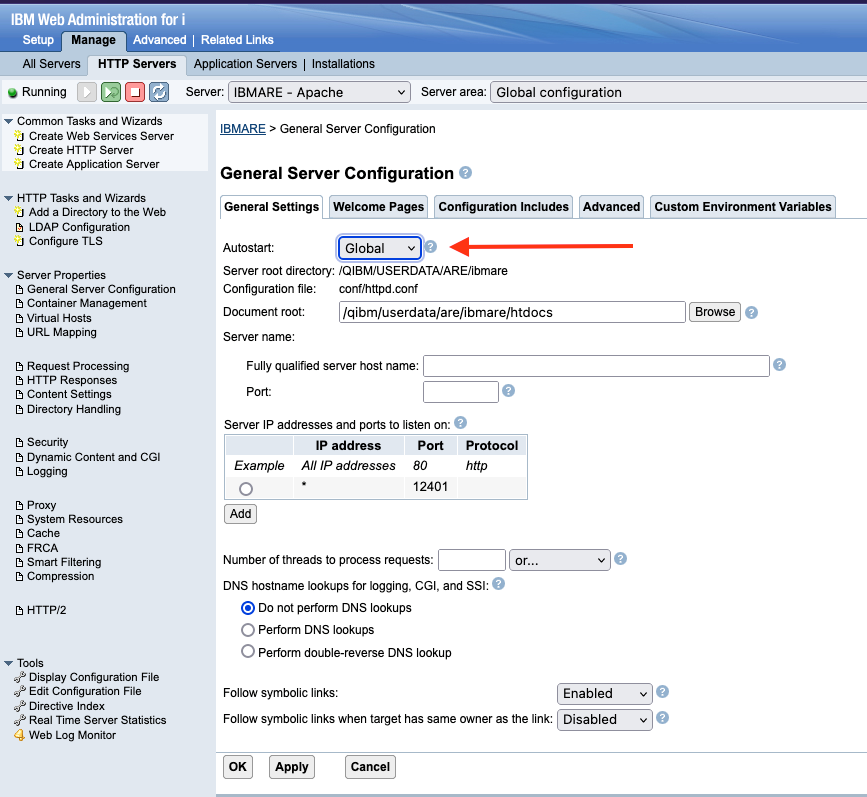Viewport: 867px width, 797px height.
Task: Select the port 12401 table row radio
Action: (x=246, y=488)
